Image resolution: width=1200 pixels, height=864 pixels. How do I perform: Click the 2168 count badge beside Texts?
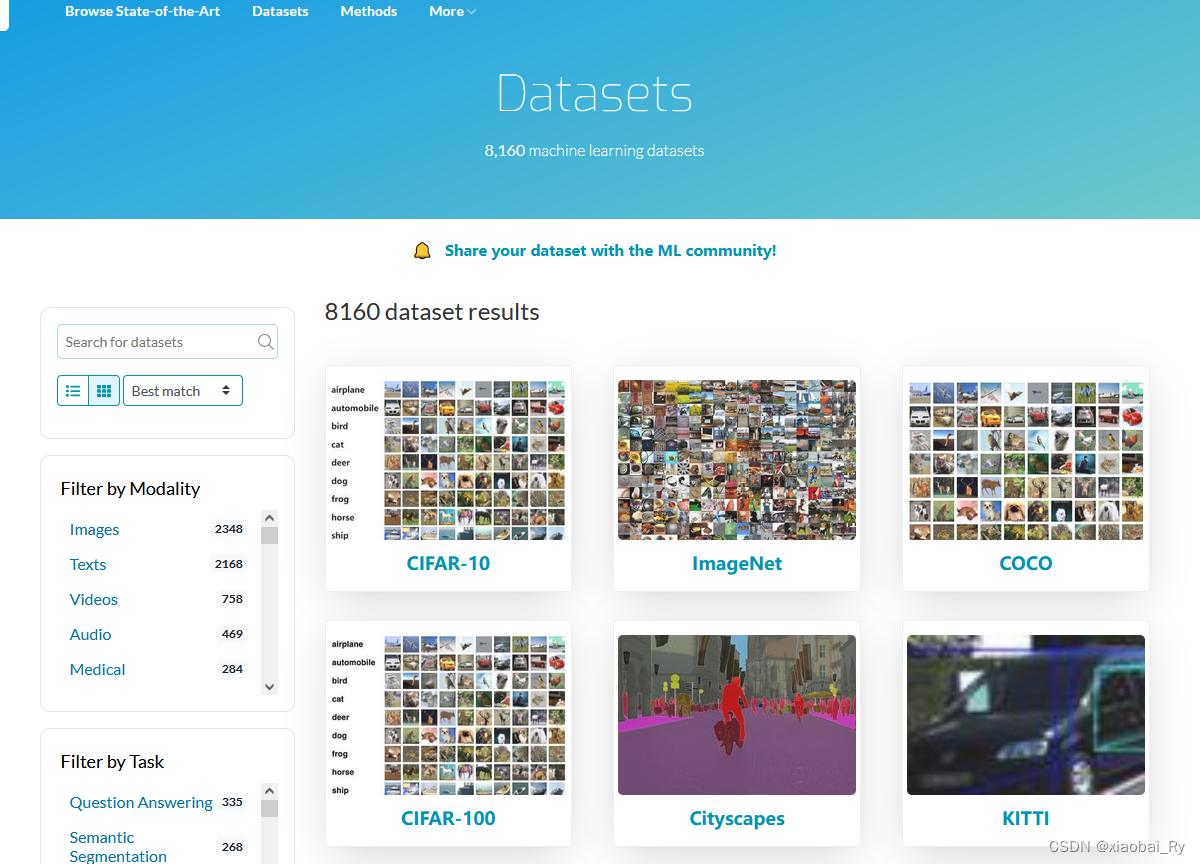(x=229, y=564)
